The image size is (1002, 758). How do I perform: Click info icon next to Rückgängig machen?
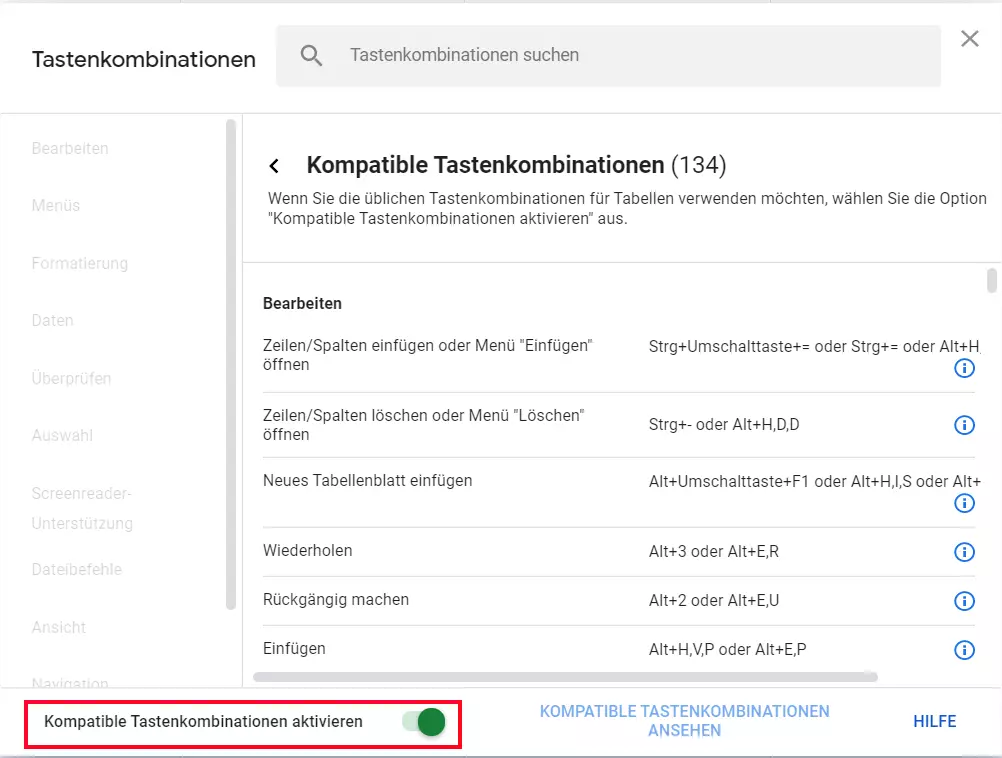(x=964, y=601)
